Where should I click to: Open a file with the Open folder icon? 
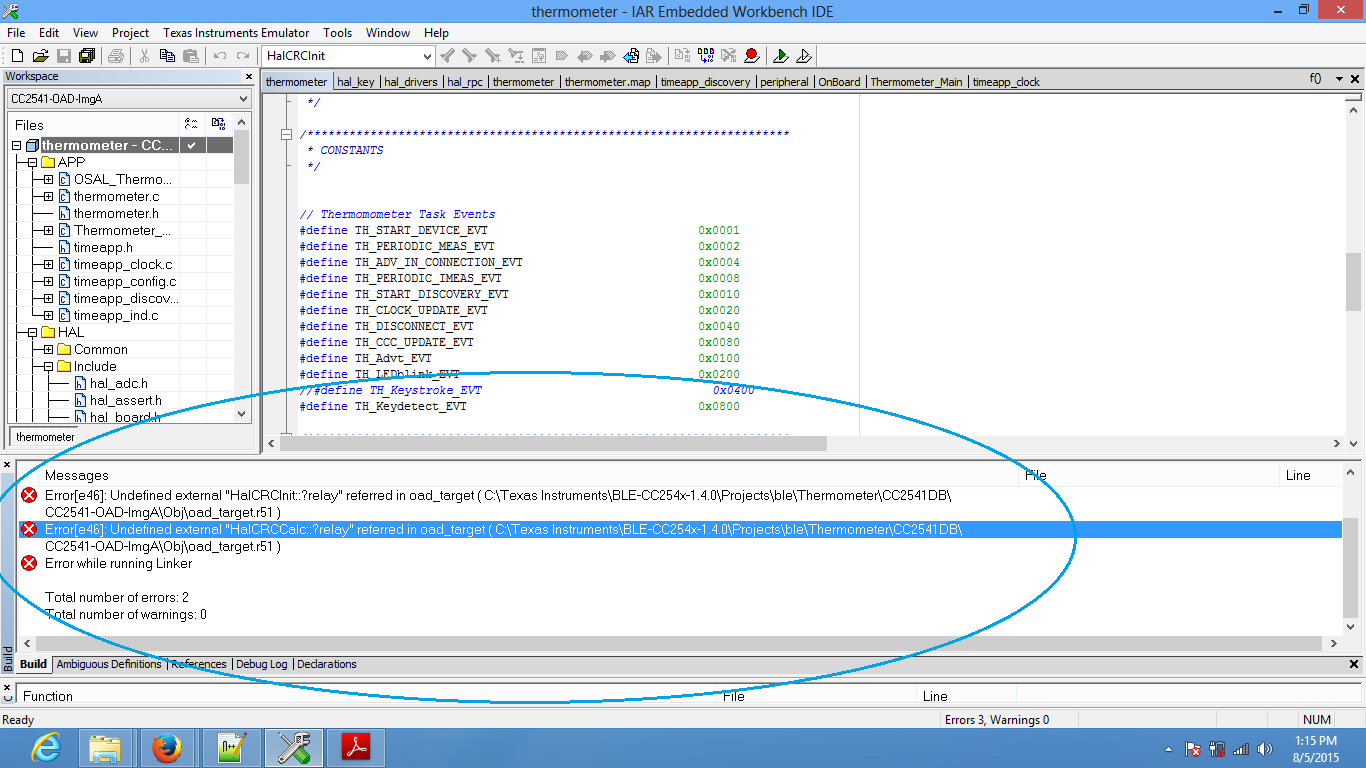[x=40, y=56]
